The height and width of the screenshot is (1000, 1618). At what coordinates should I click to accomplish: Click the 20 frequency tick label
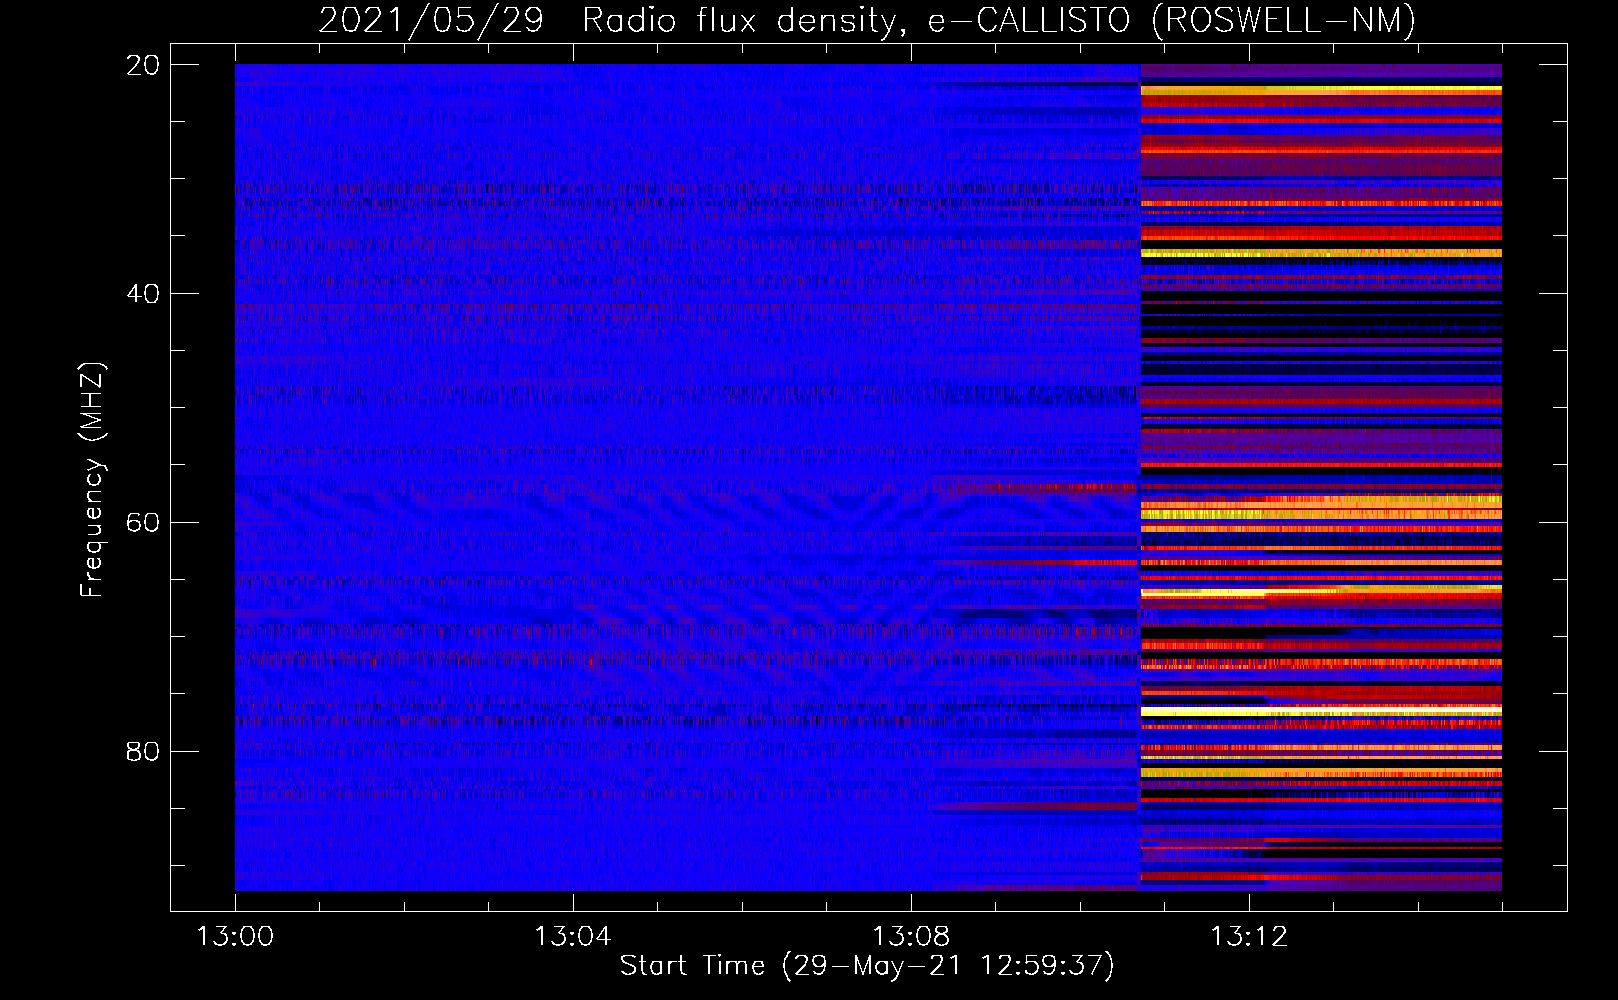143,65
